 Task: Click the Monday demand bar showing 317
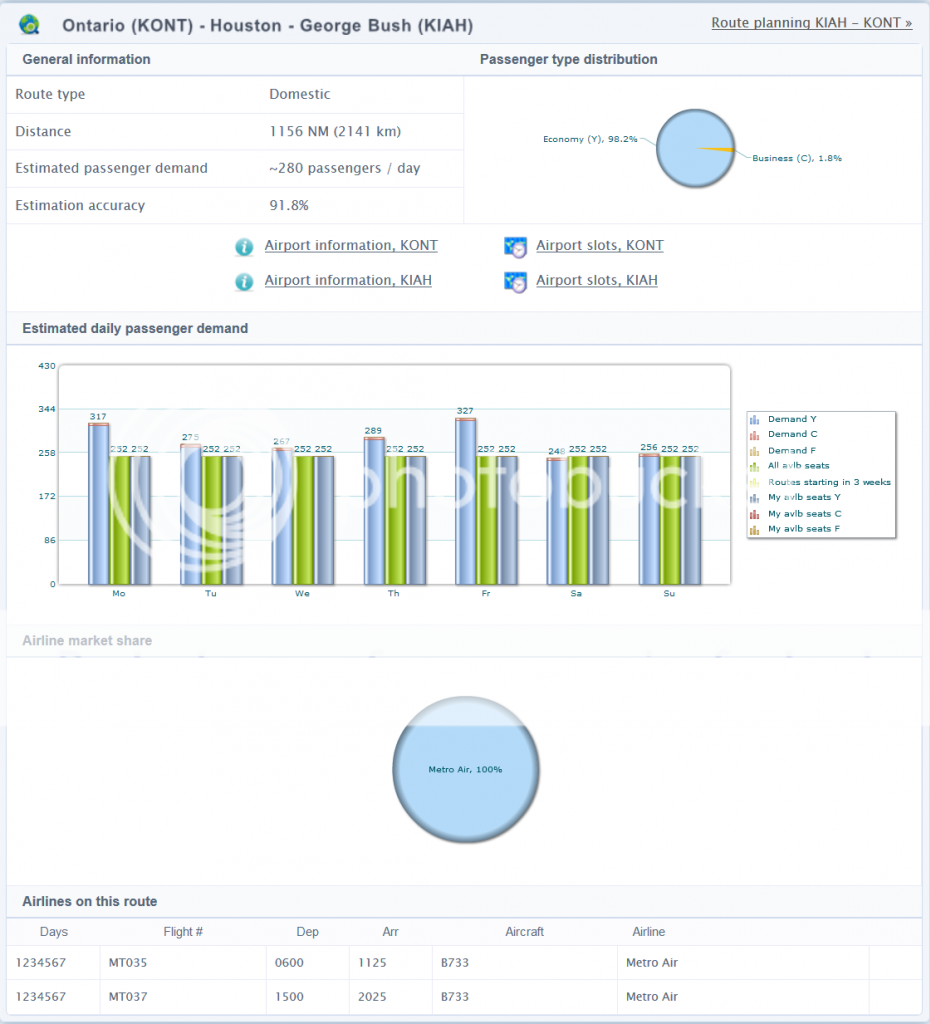point(98,503)
